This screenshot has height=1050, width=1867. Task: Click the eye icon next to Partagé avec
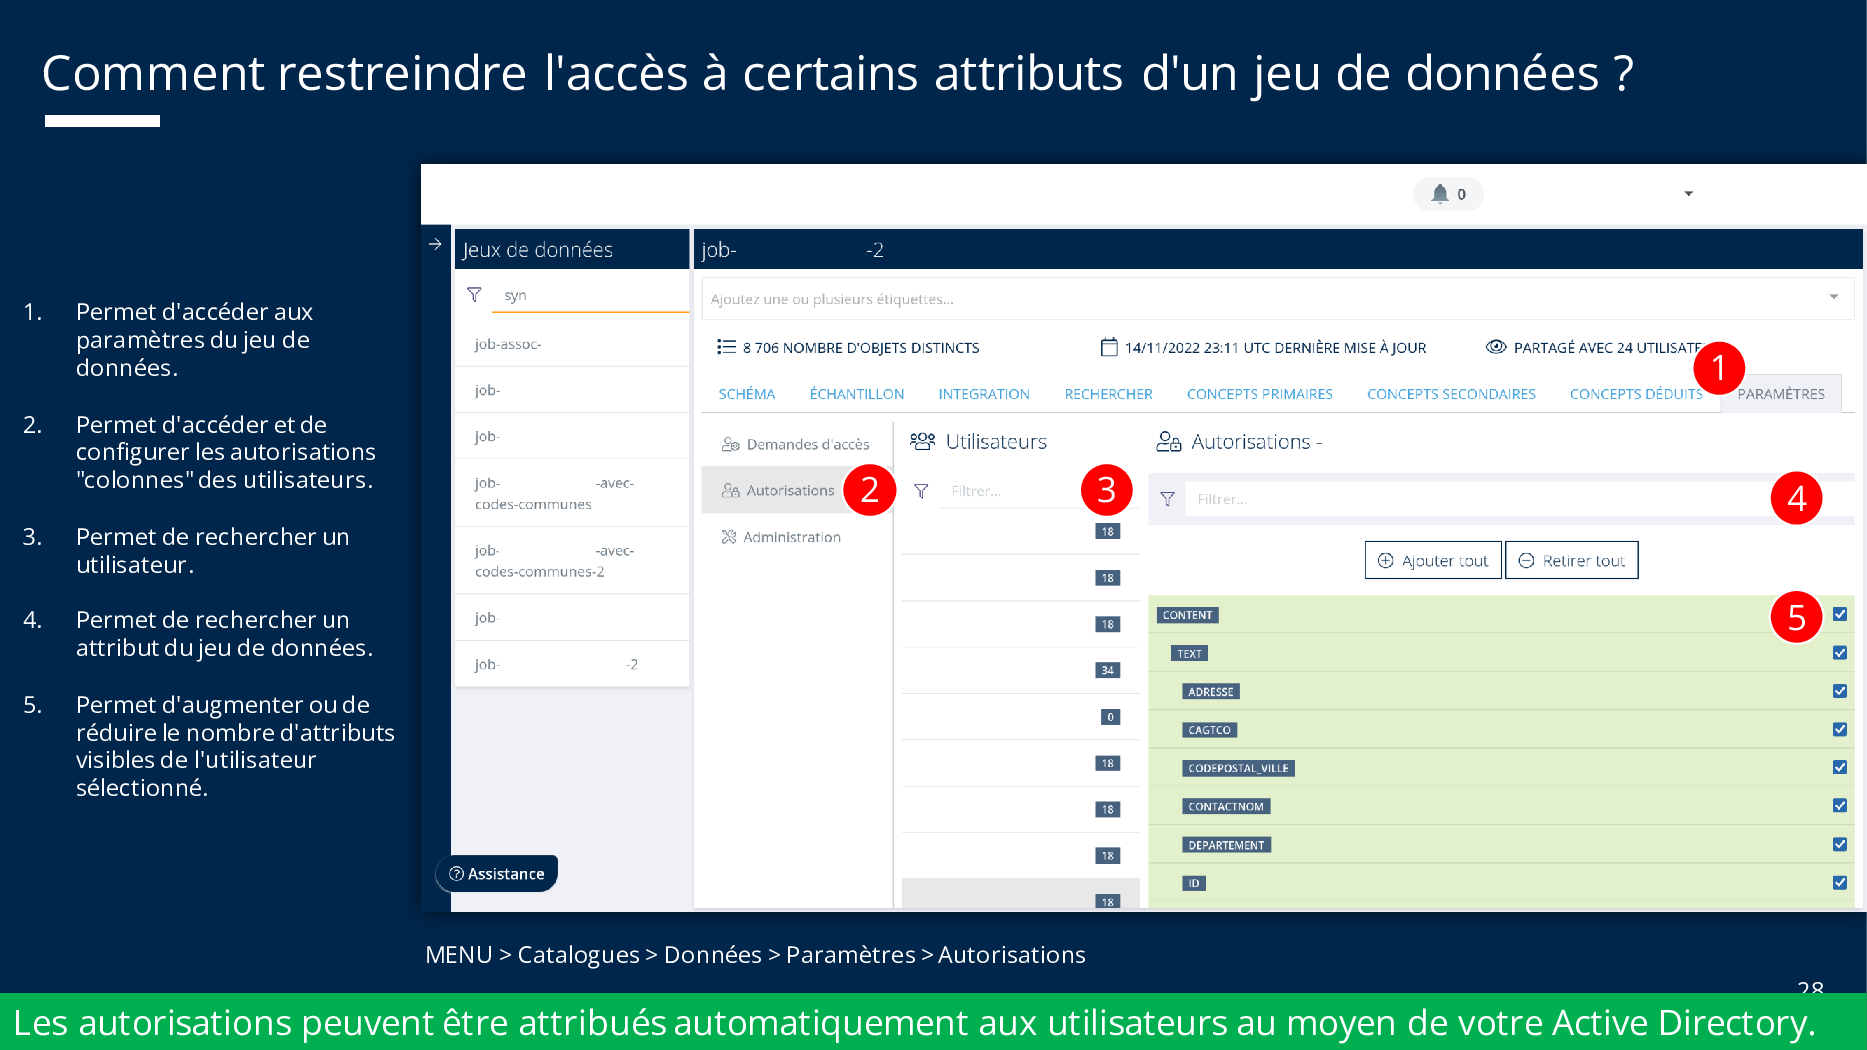(1495, 347)
